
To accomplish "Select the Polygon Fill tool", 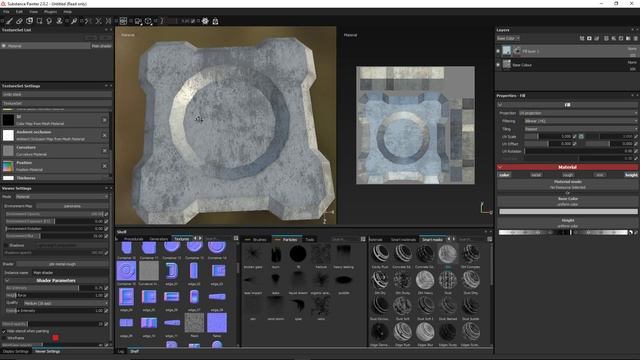I will 39,21.
